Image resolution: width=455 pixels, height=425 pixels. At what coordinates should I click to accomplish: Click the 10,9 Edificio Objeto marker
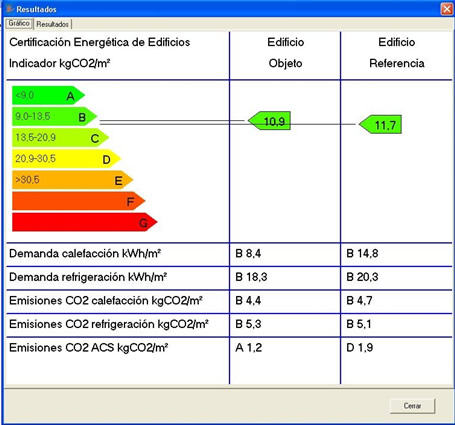pyautogui.click(x=269, y=121)
